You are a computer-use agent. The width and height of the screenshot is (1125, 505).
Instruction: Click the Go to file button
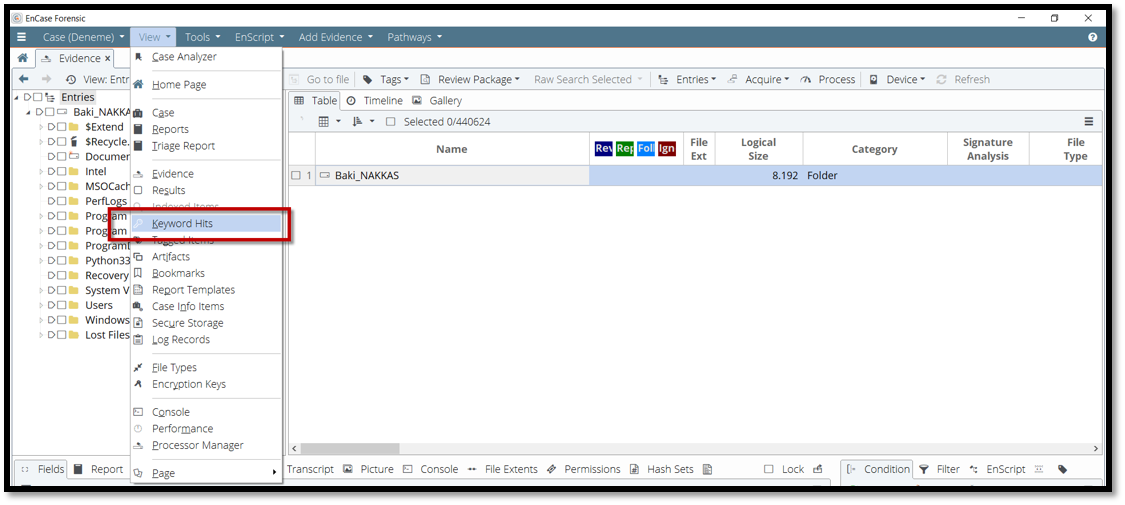[x=320, y=79]
